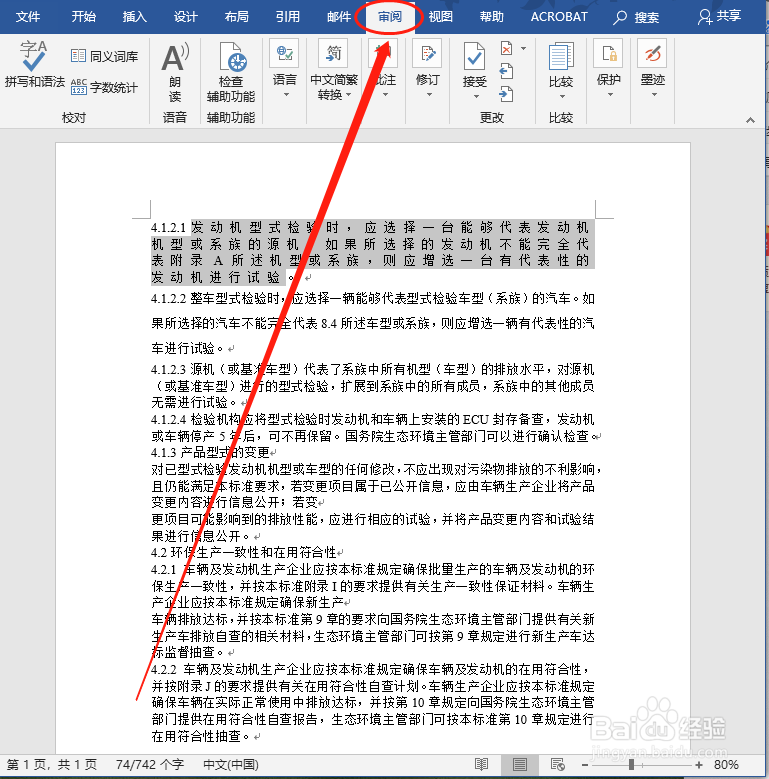
Task: Open the 保护 protect document button
Action: (x=609, y=70)
